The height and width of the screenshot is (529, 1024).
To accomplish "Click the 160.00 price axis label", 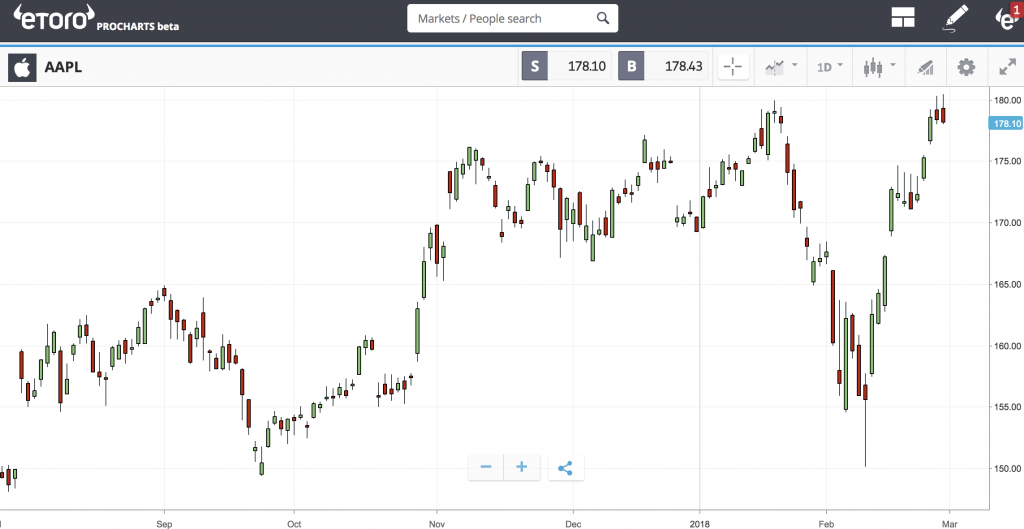I will click(x=1007, y=345).
